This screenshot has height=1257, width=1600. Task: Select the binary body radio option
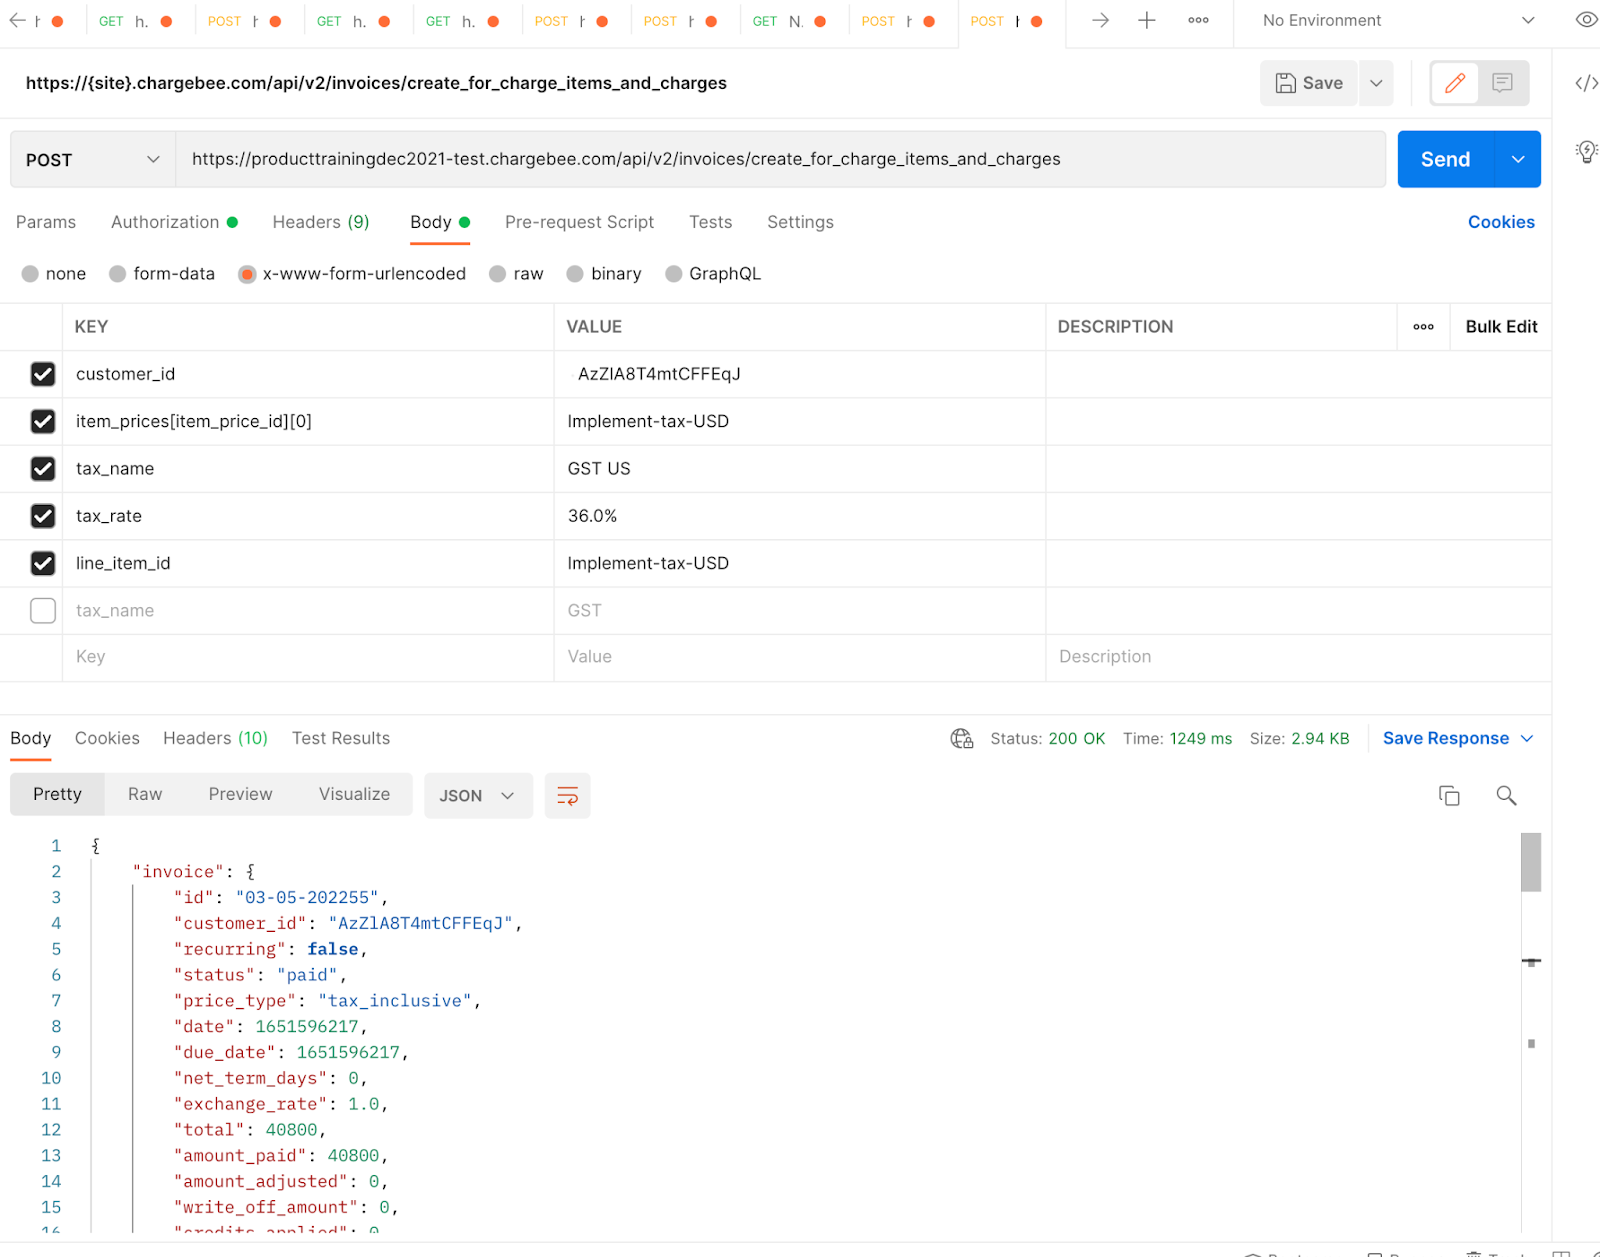(575, 274)
